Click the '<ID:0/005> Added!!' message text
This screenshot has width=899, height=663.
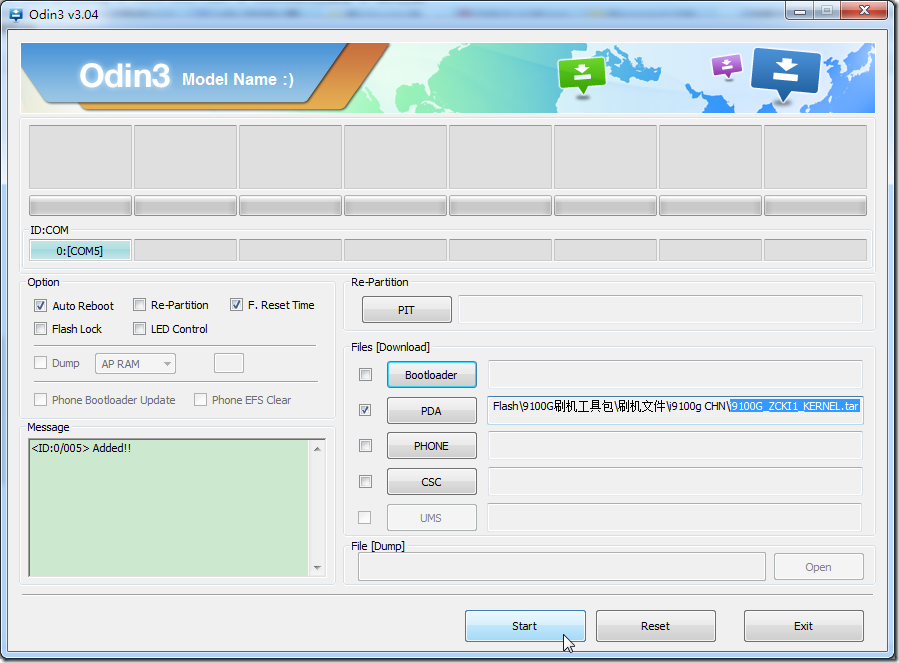click(x=81, y=448)
